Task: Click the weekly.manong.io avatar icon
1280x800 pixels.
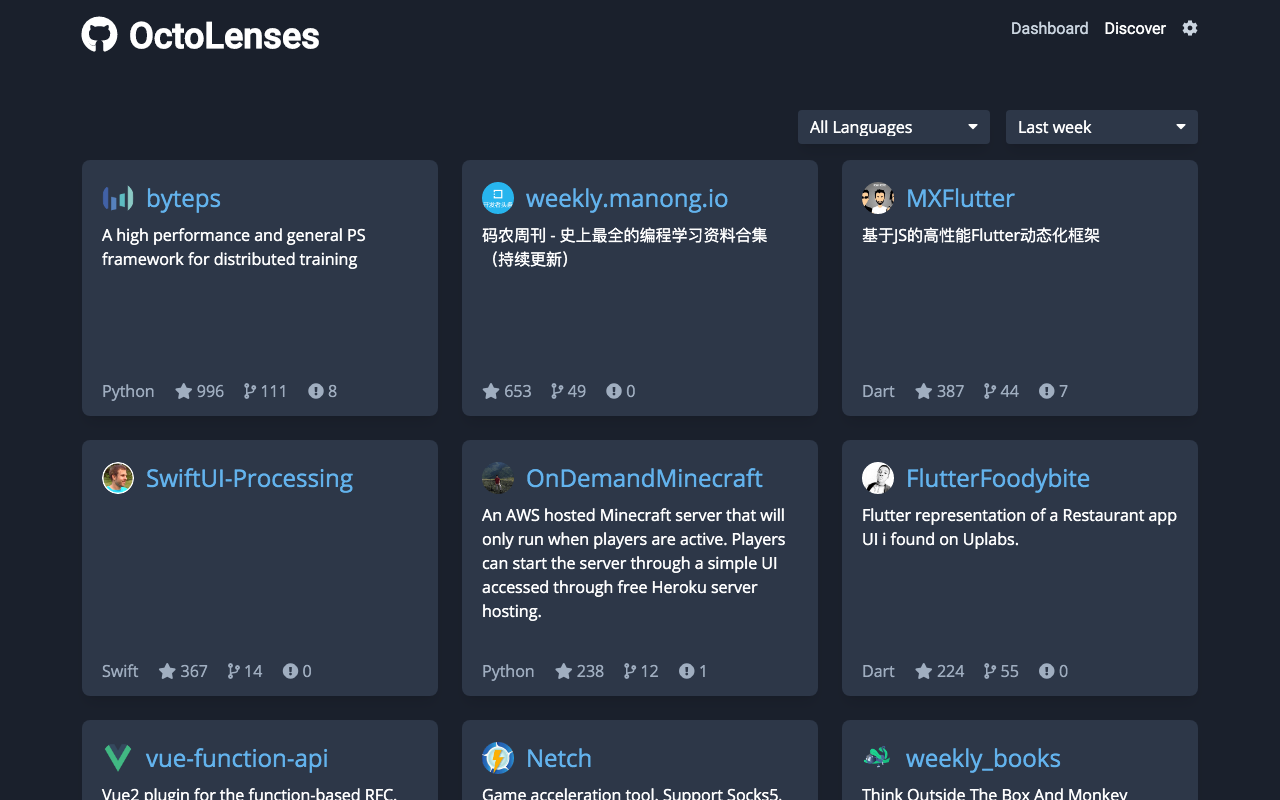Action: click(x=498, y=198)
